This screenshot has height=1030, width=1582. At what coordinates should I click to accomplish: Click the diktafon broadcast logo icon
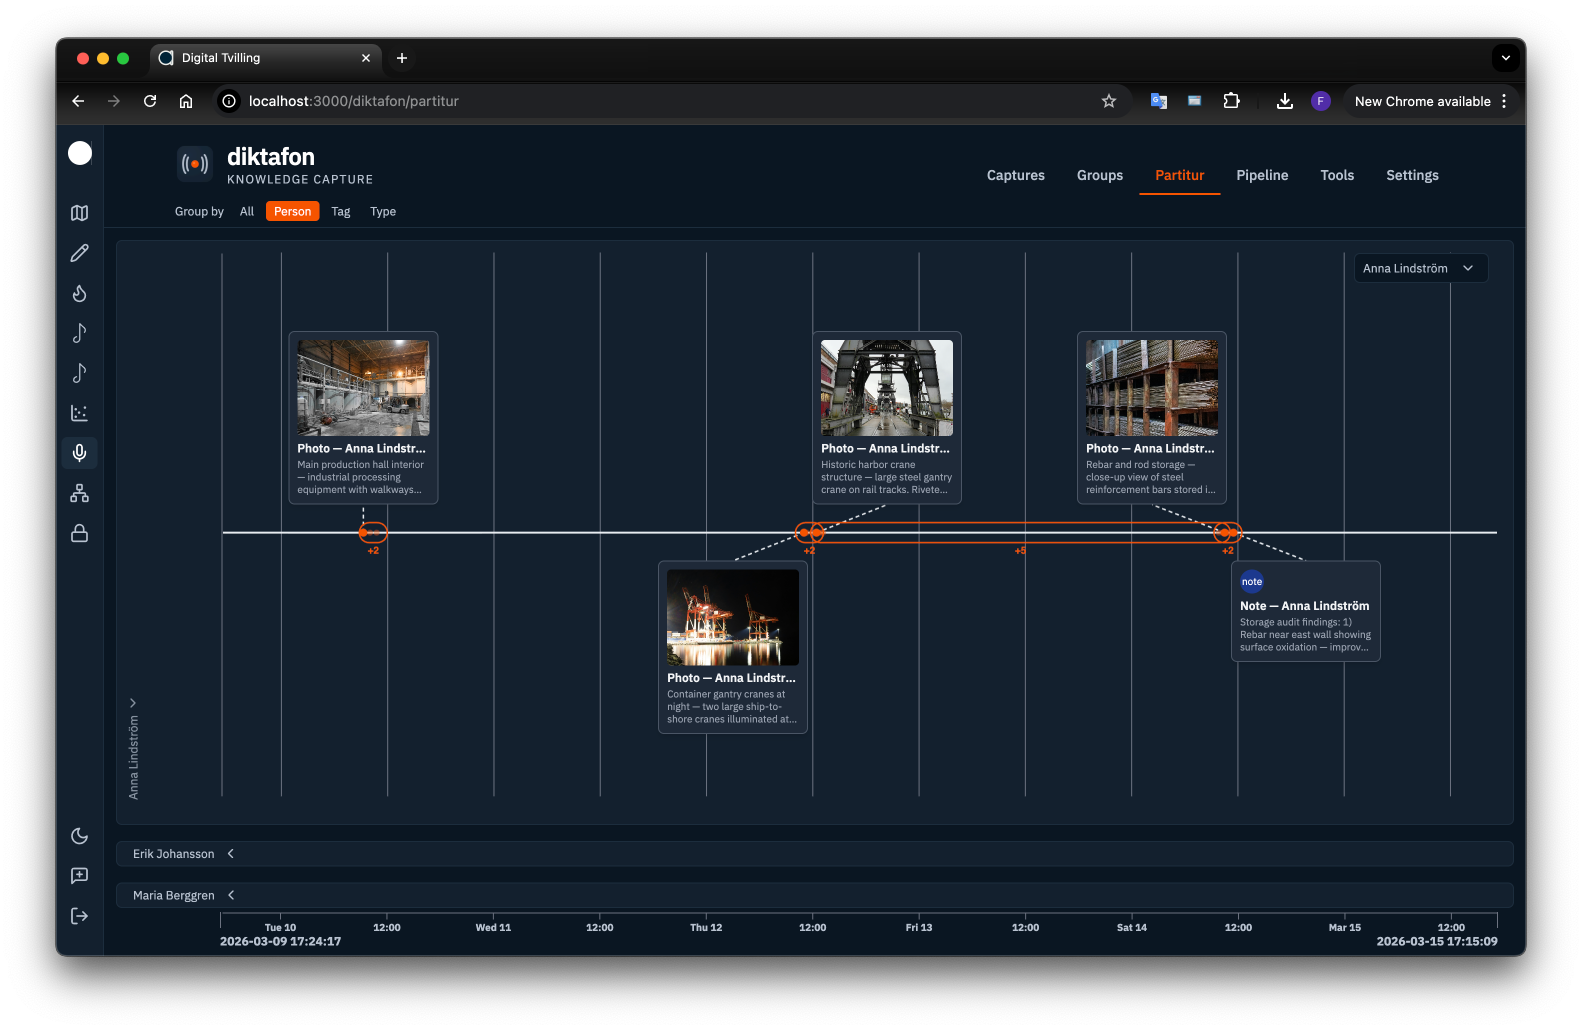(195, 164)
